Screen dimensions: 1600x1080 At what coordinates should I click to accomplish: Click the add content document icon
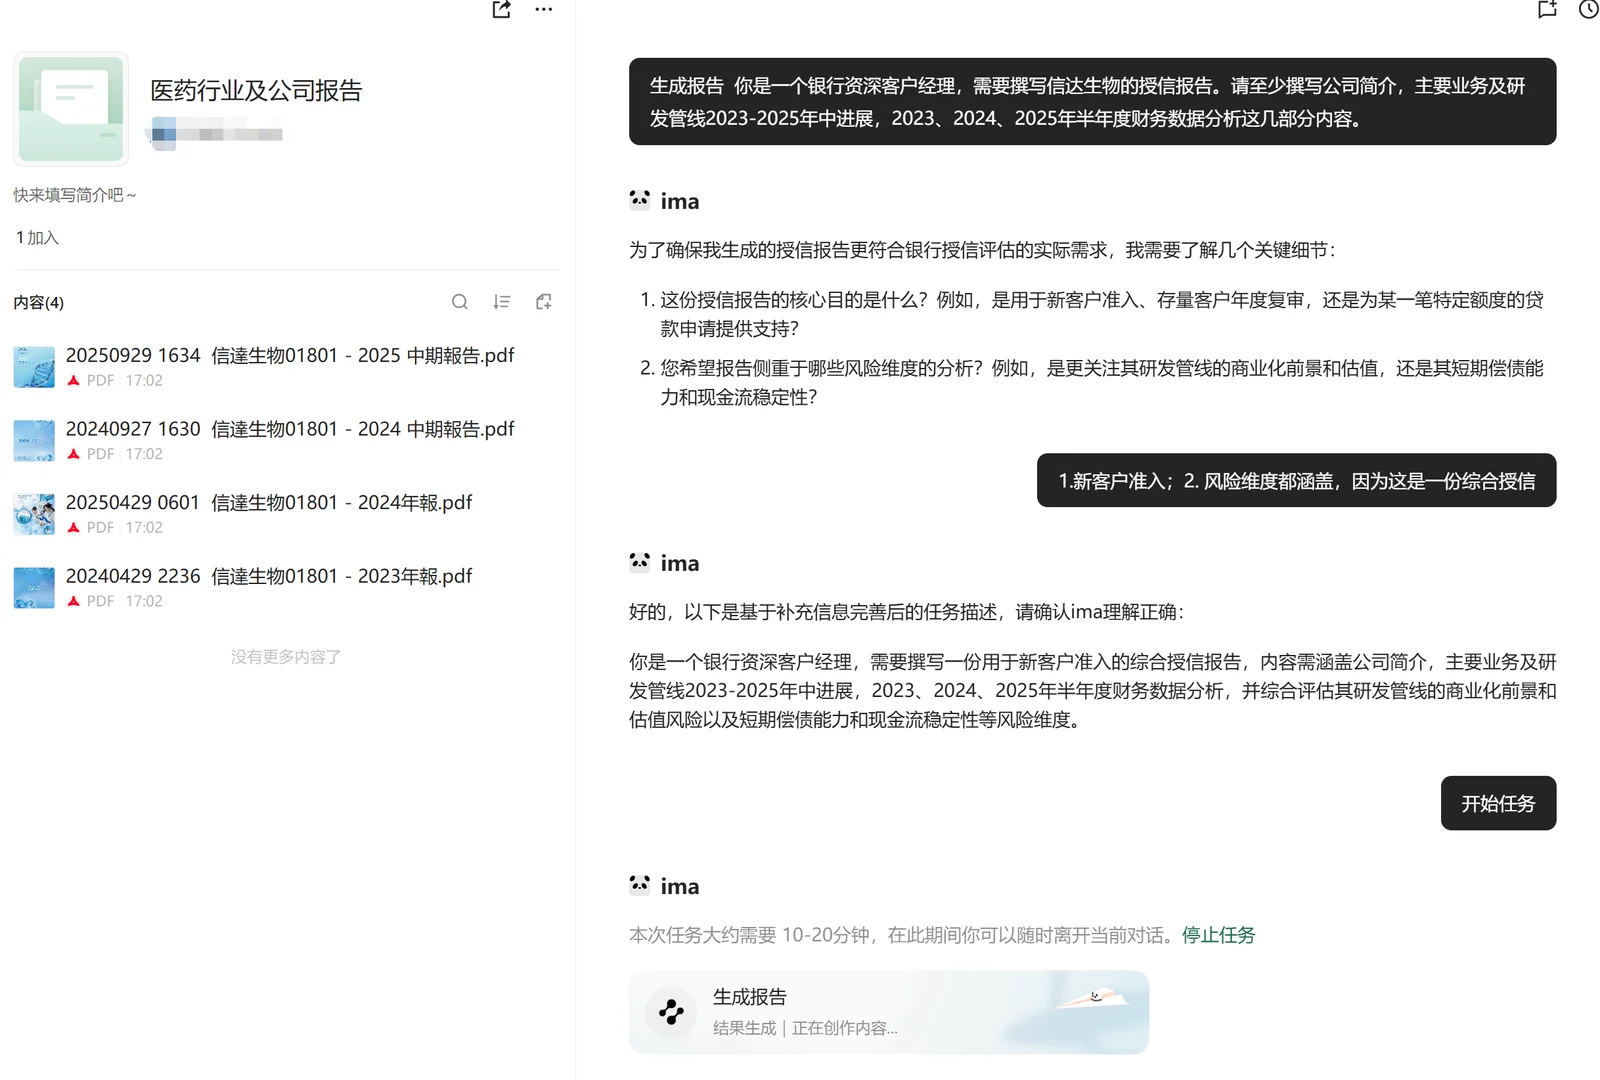(x=543, y=301)
